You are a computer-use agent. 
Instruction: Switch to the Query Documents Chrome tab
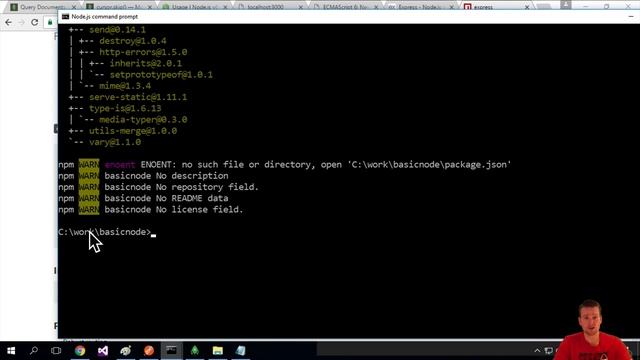(43, 7)
